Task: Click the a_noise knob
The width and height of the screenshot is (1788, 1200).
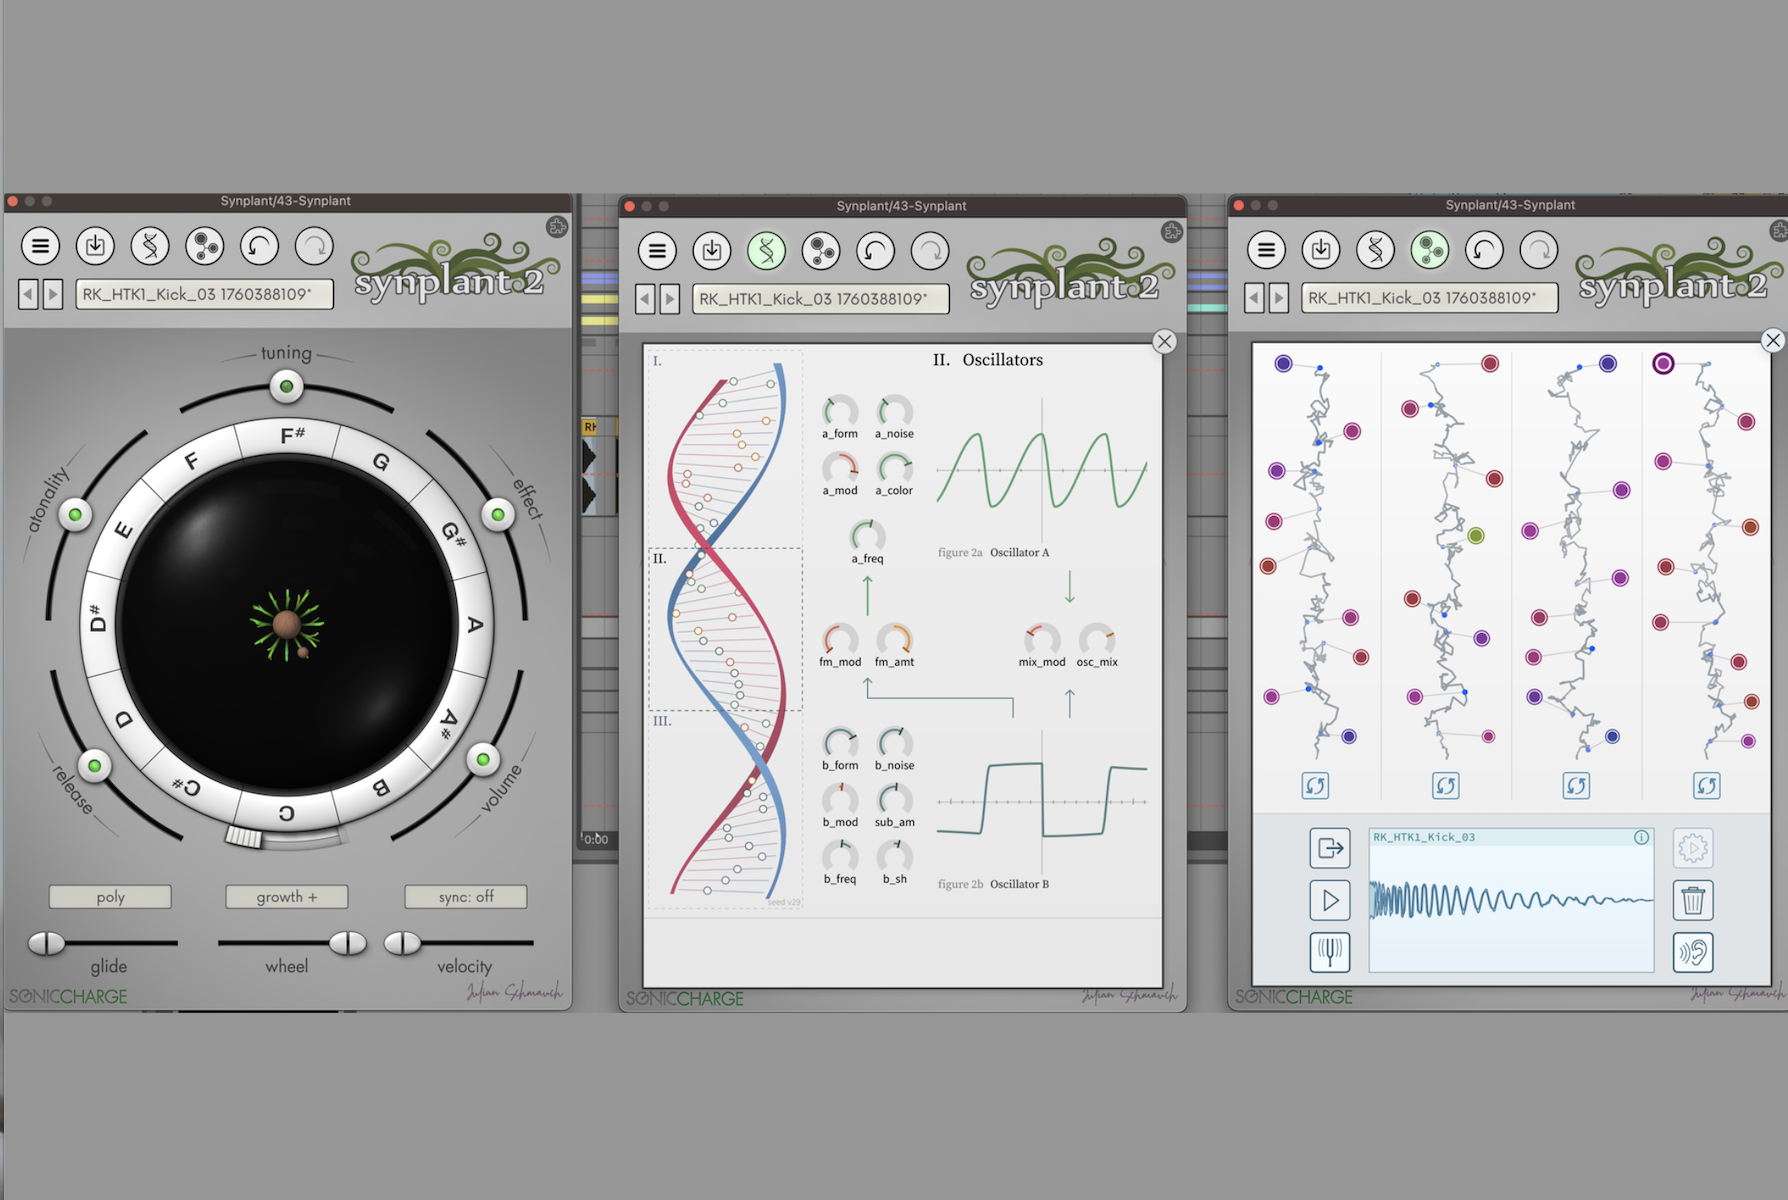Action: [895, 411]
